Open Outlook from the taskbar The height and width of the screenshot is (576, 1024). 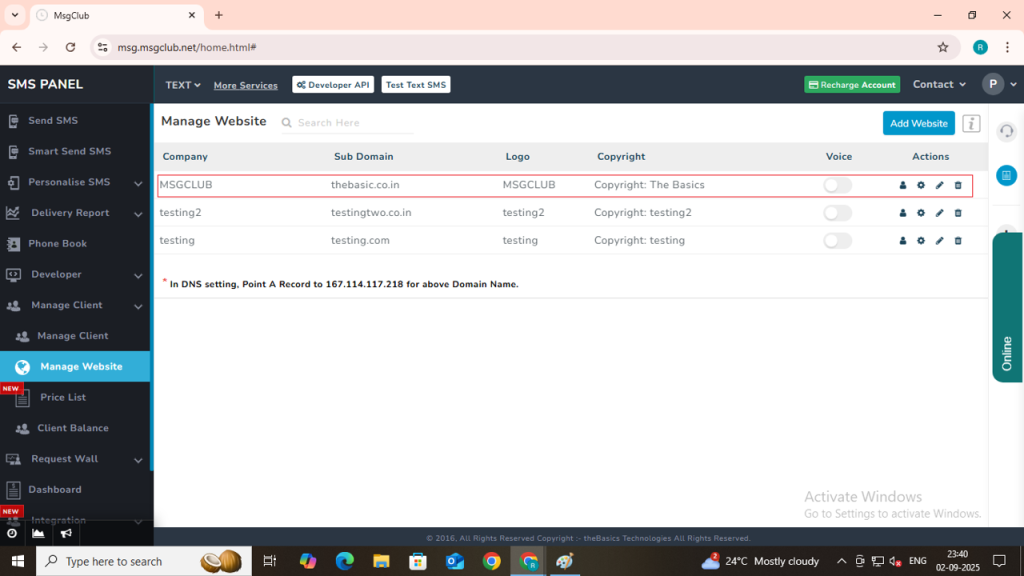[455, 561]
